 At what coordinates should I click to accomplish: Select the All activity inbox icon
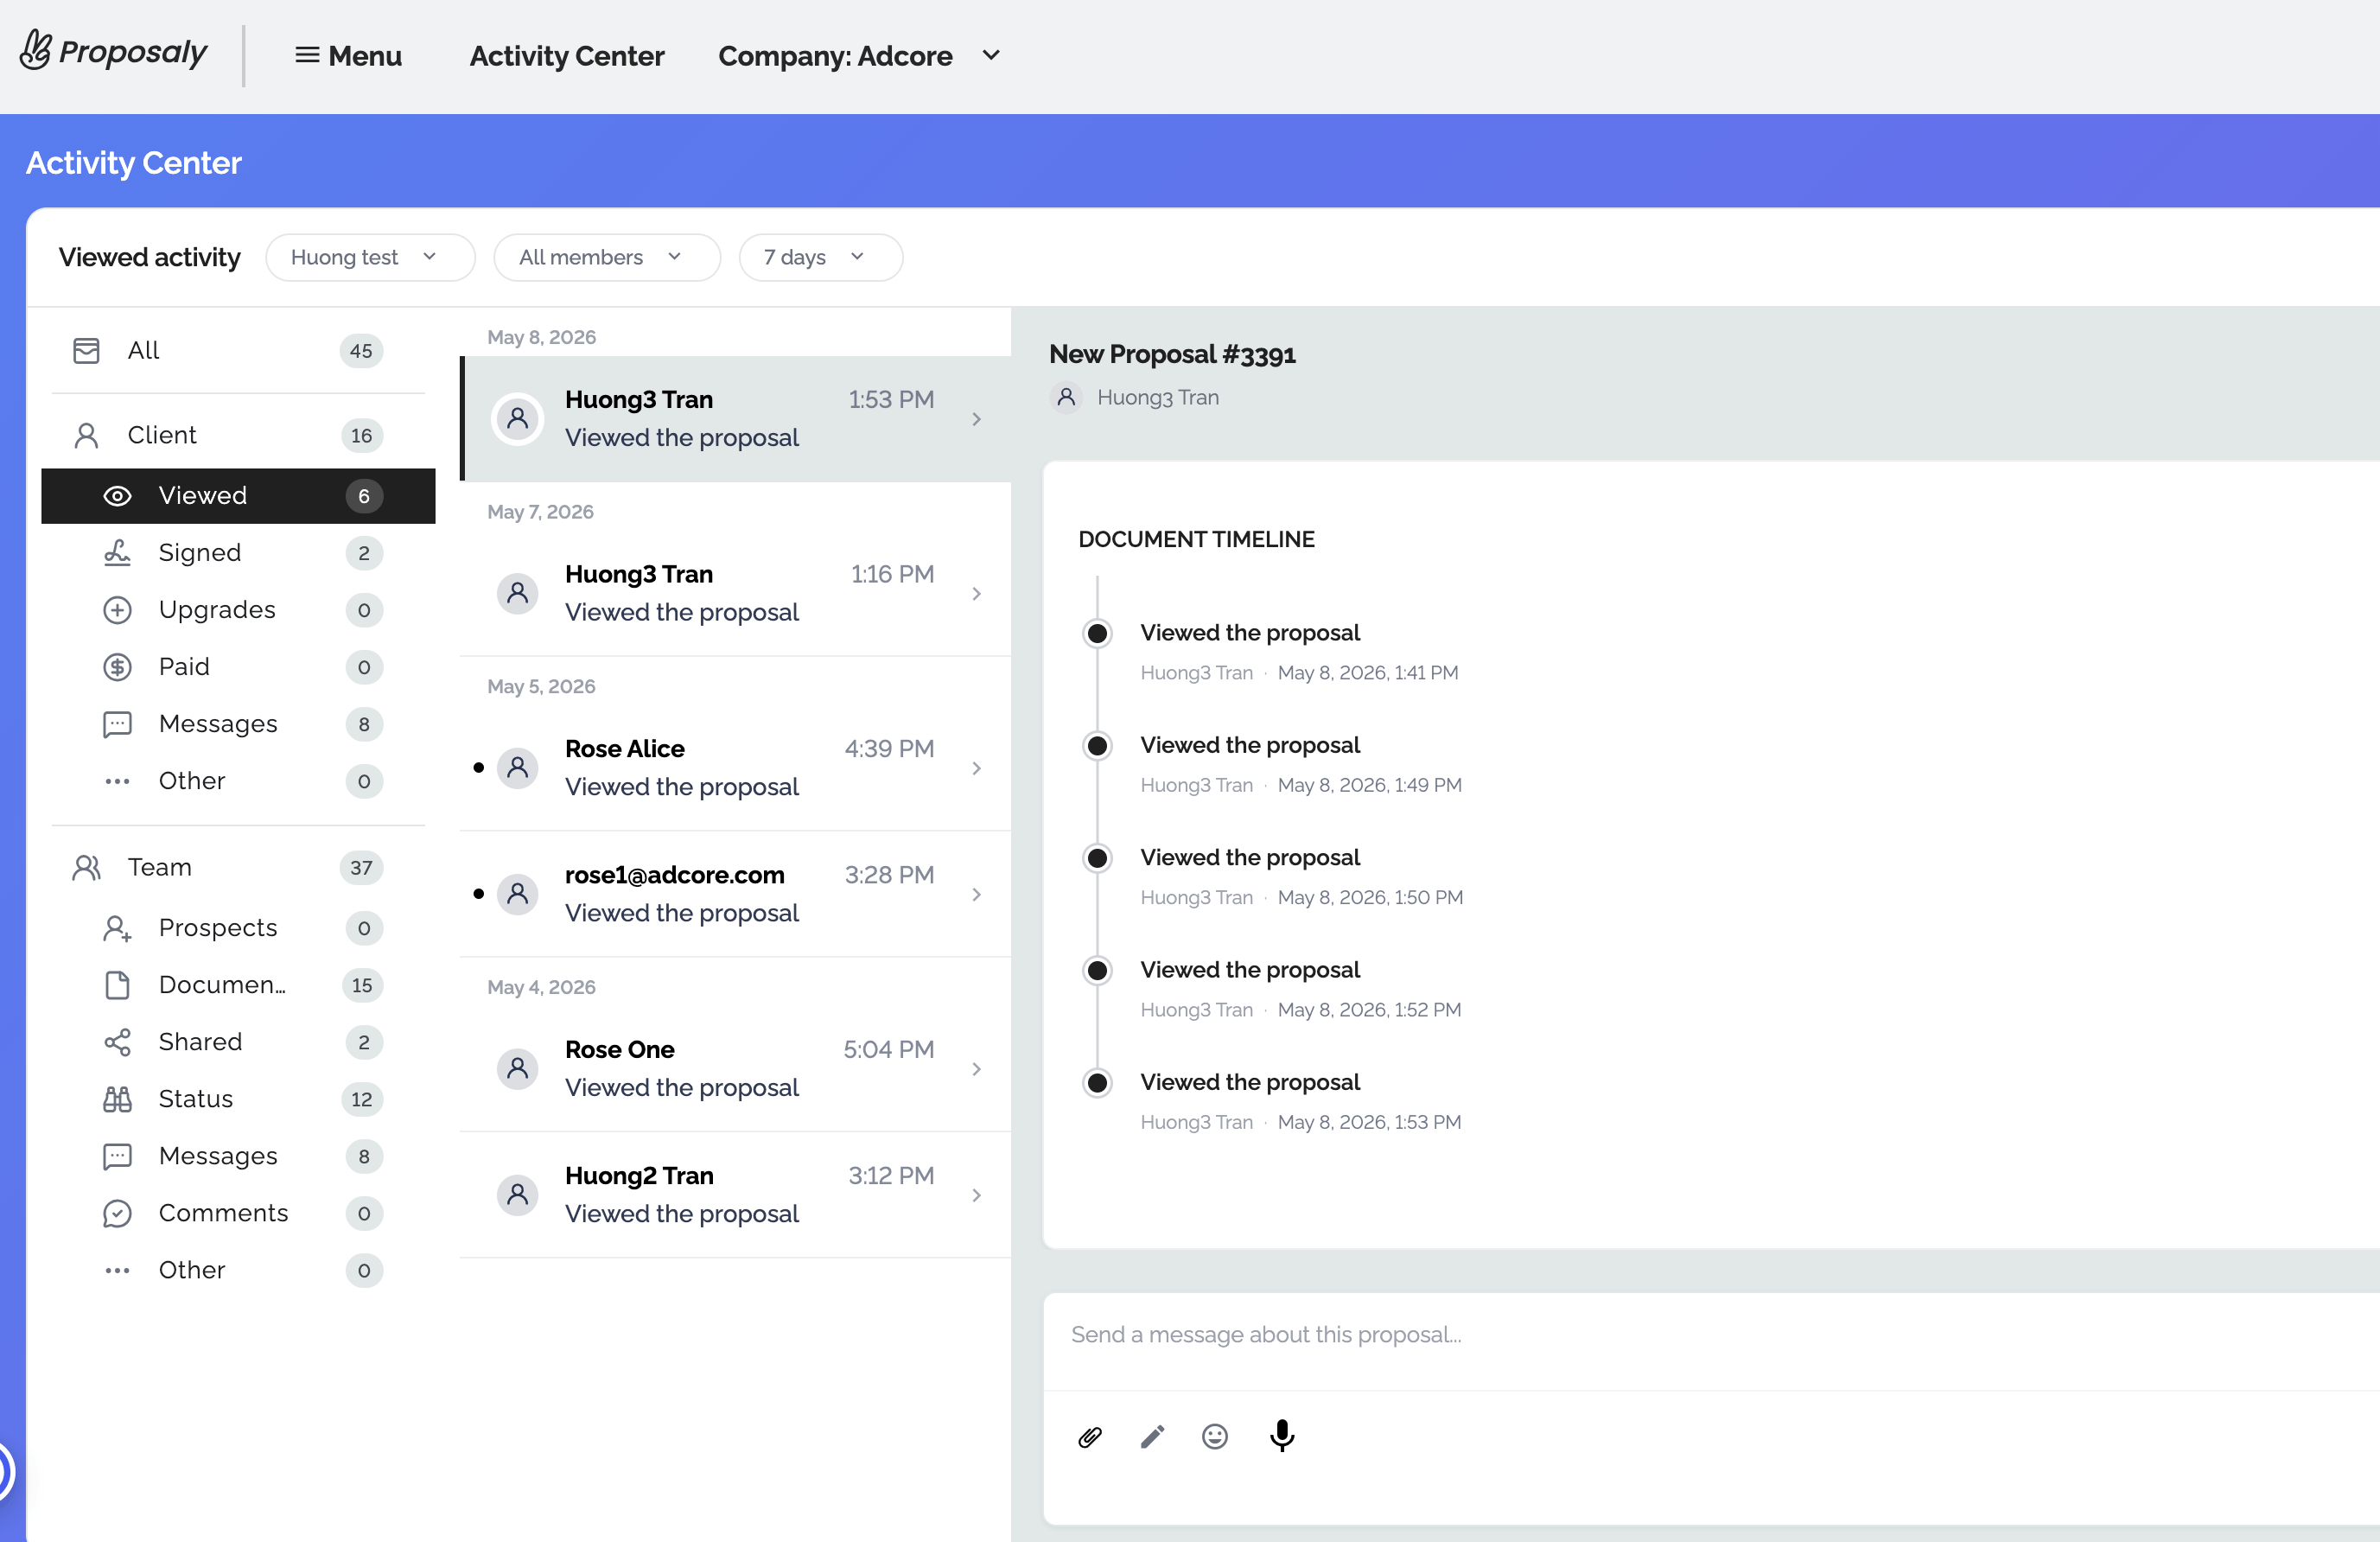[x=87, y=350]
